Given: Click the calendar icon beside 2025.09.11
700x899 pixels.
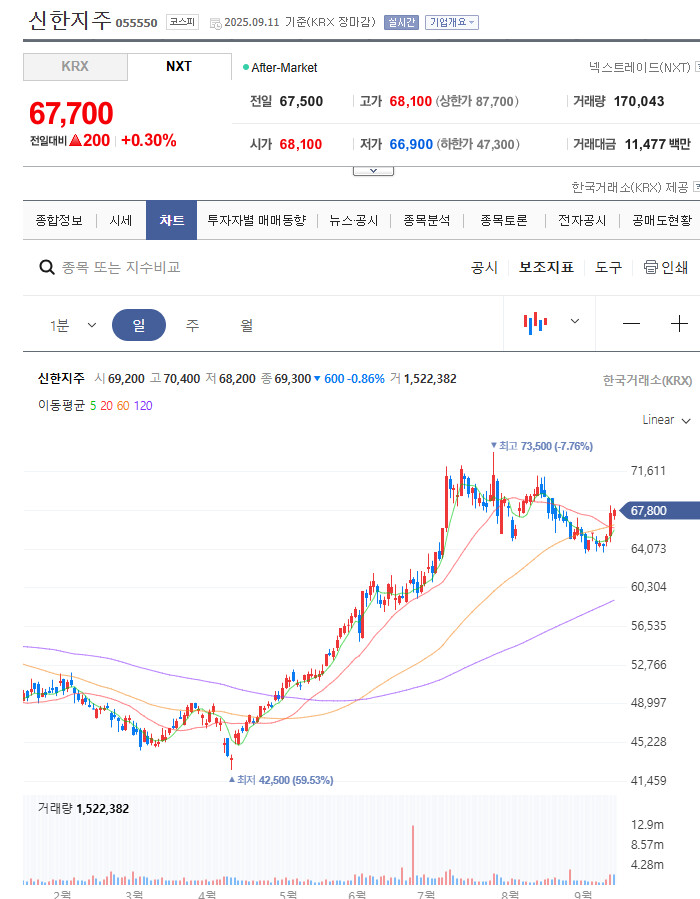Looking at the screenshot, I should [216, 24].
